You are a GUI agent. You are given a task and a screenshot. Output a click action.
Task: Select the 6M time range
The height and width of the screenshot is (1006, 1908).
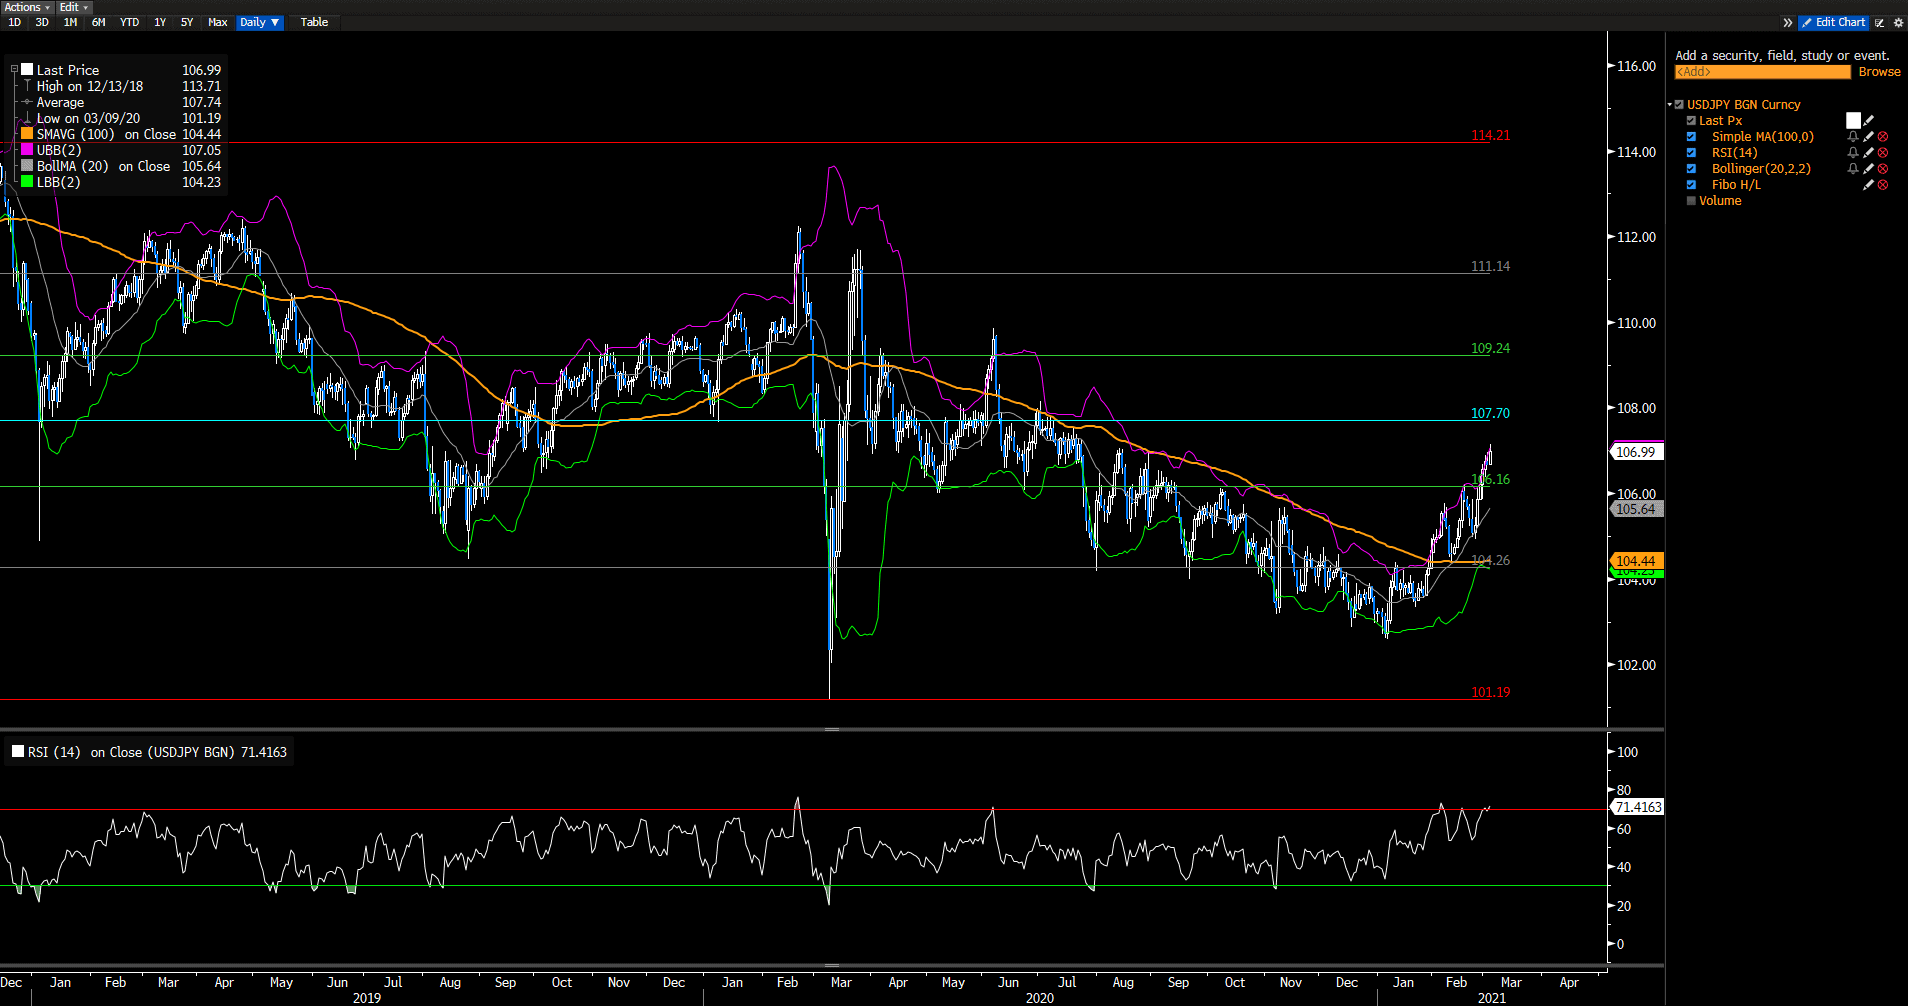pyautogui.click(x=98, y=22)
